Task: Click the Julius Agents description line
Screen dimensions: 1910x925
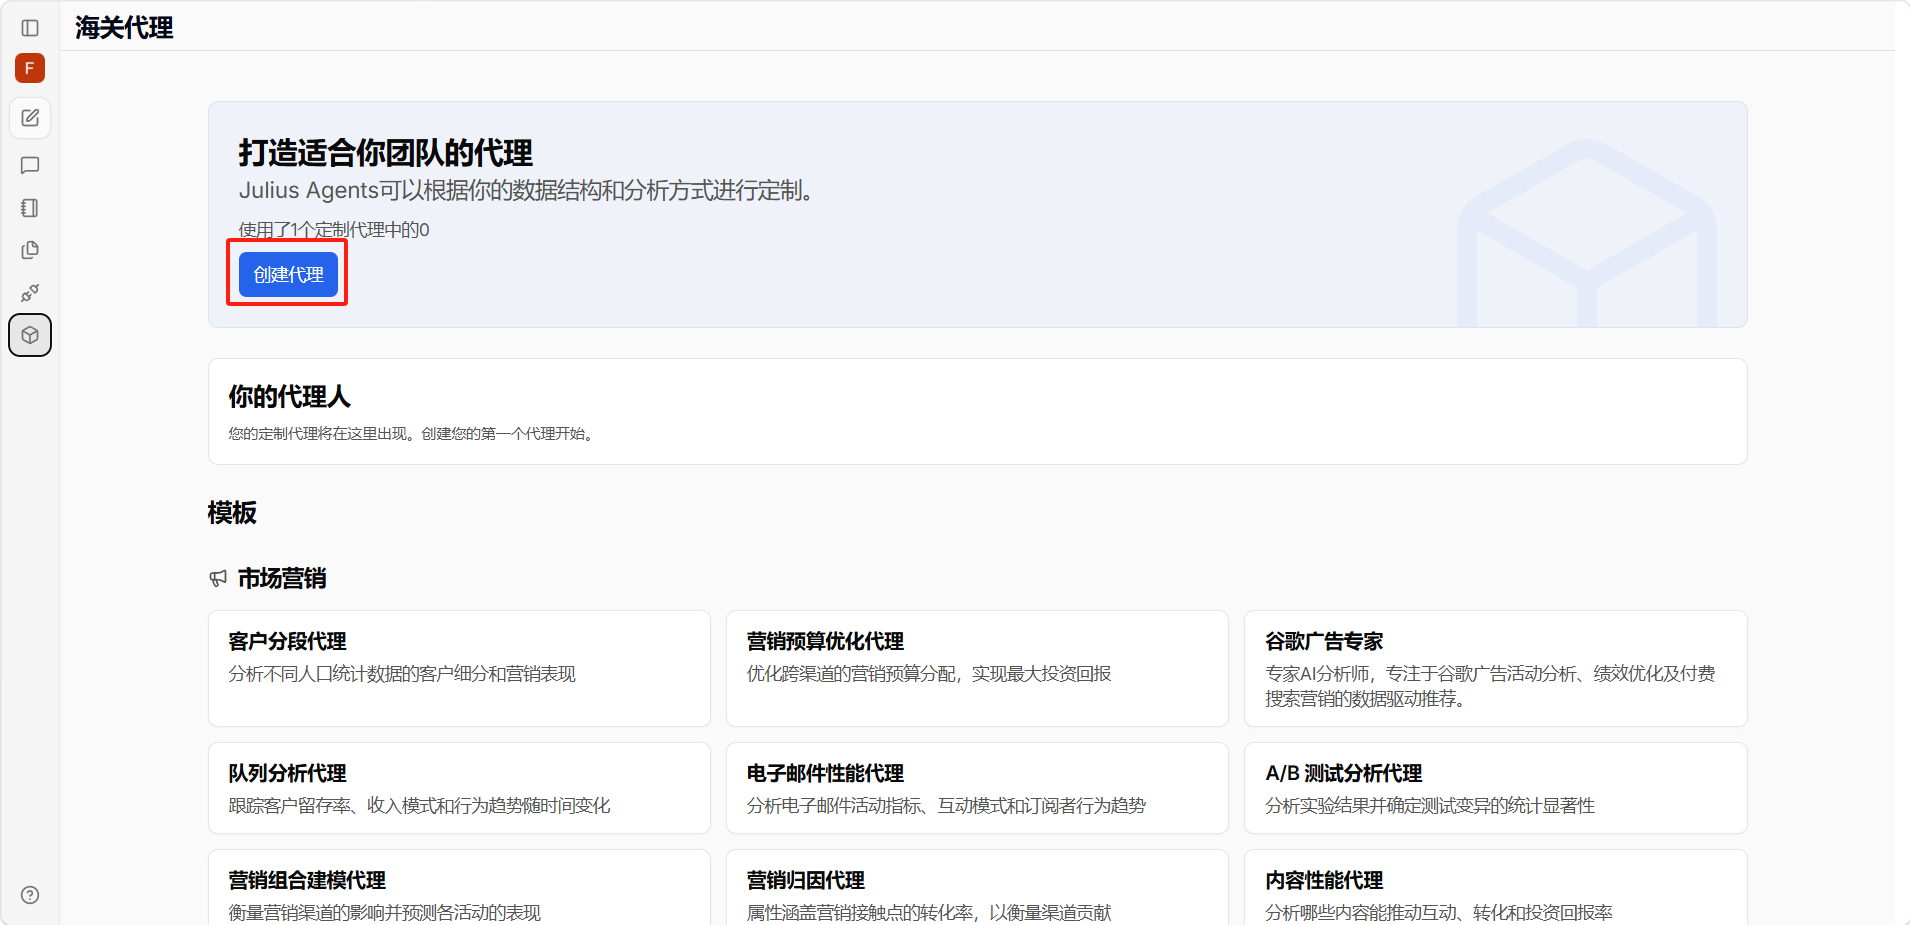Action: click(x=529, y=190)
